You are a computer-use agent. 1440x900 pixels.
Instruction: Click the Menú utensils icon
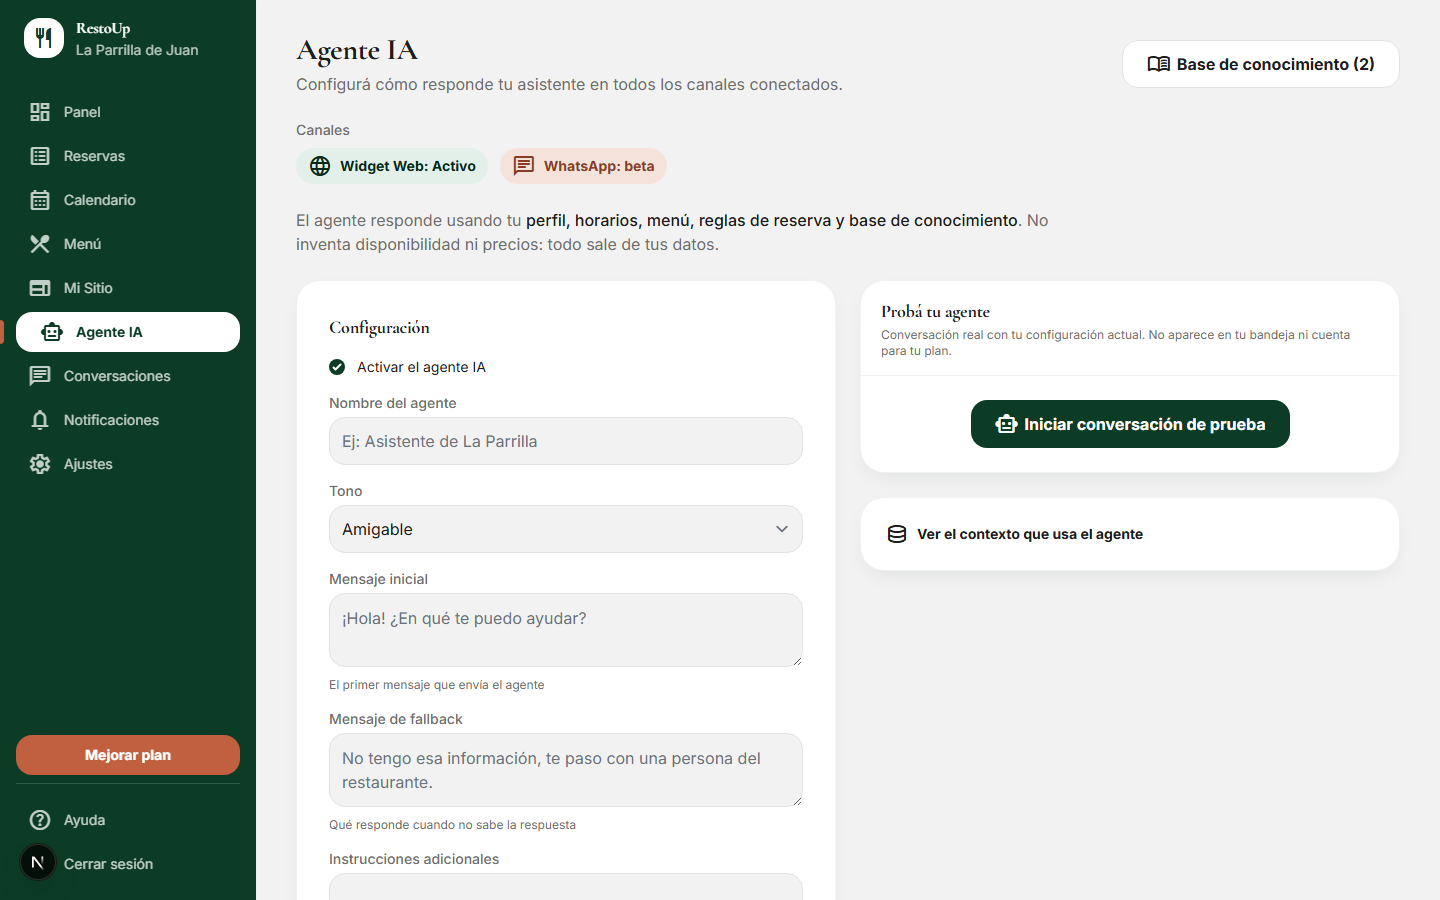[40, 244]
